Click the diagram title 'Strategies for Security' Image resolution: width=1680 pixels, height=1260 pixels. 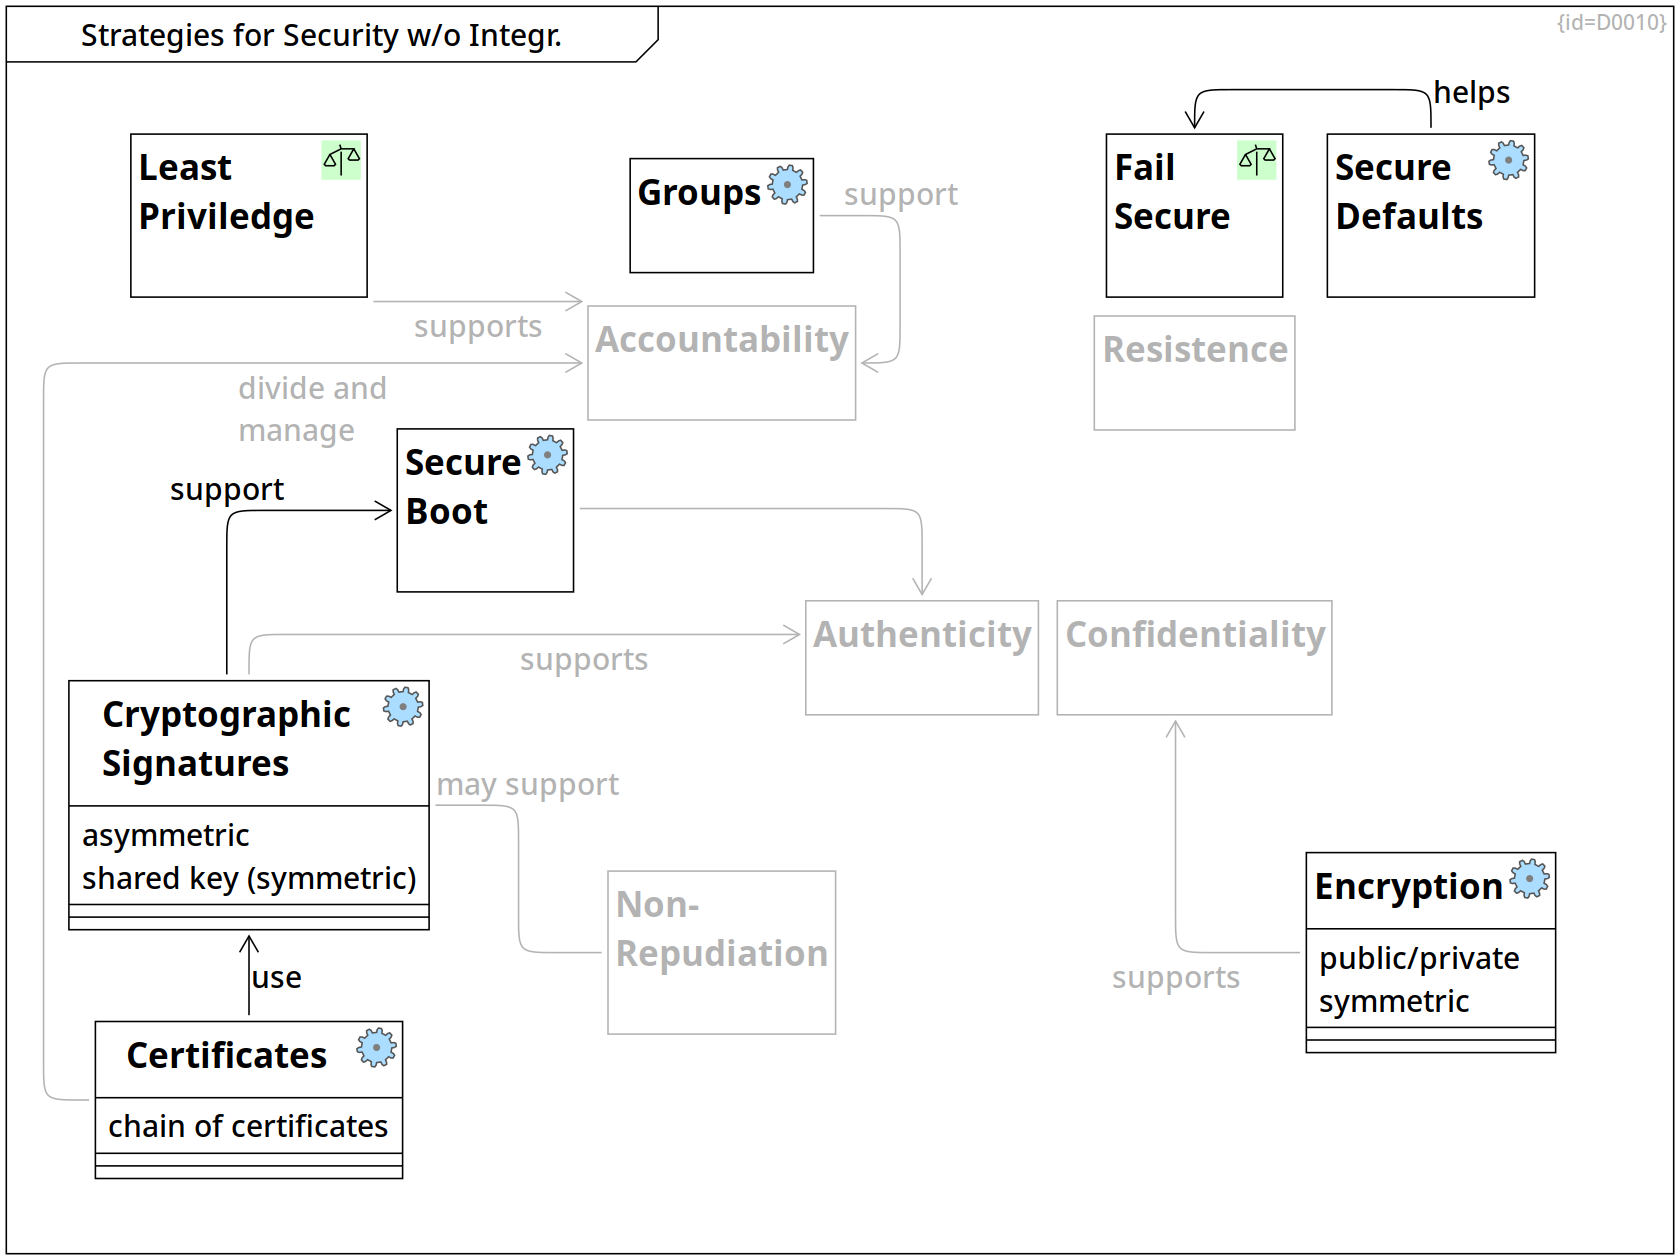[x=321, y=35]
